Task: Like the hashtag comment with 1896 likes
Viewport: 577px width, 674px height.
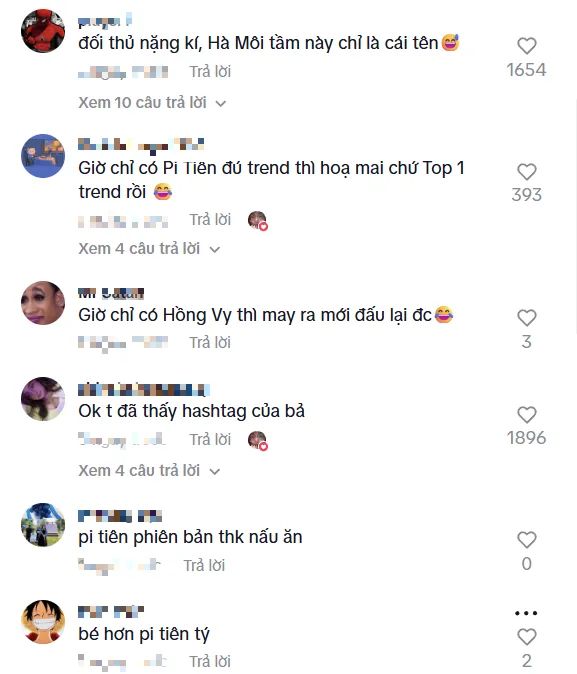Action: 526,414
